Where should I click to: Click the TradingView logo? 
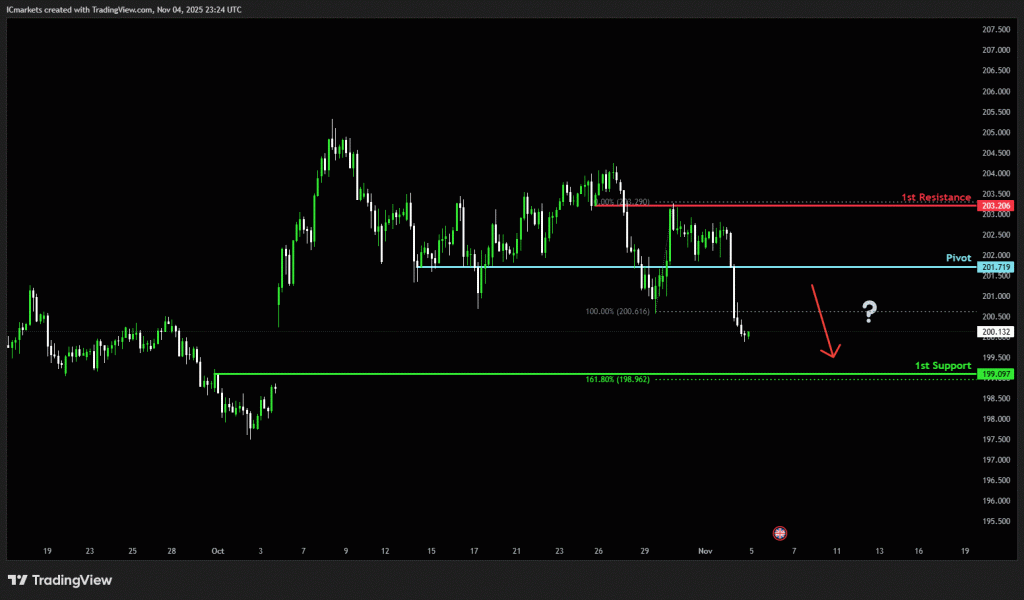pyautogui.click(x=60, y=580)
